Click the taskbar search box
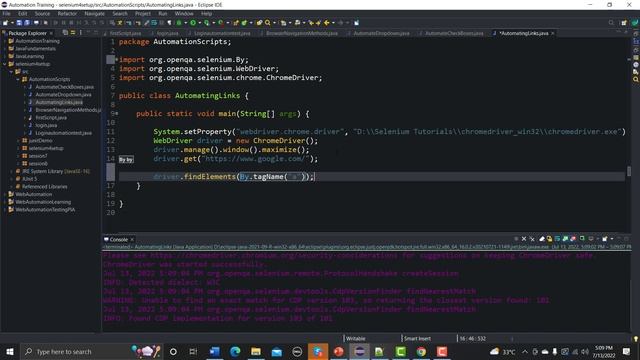The image size is (640, 360). (x=91, y=351)
